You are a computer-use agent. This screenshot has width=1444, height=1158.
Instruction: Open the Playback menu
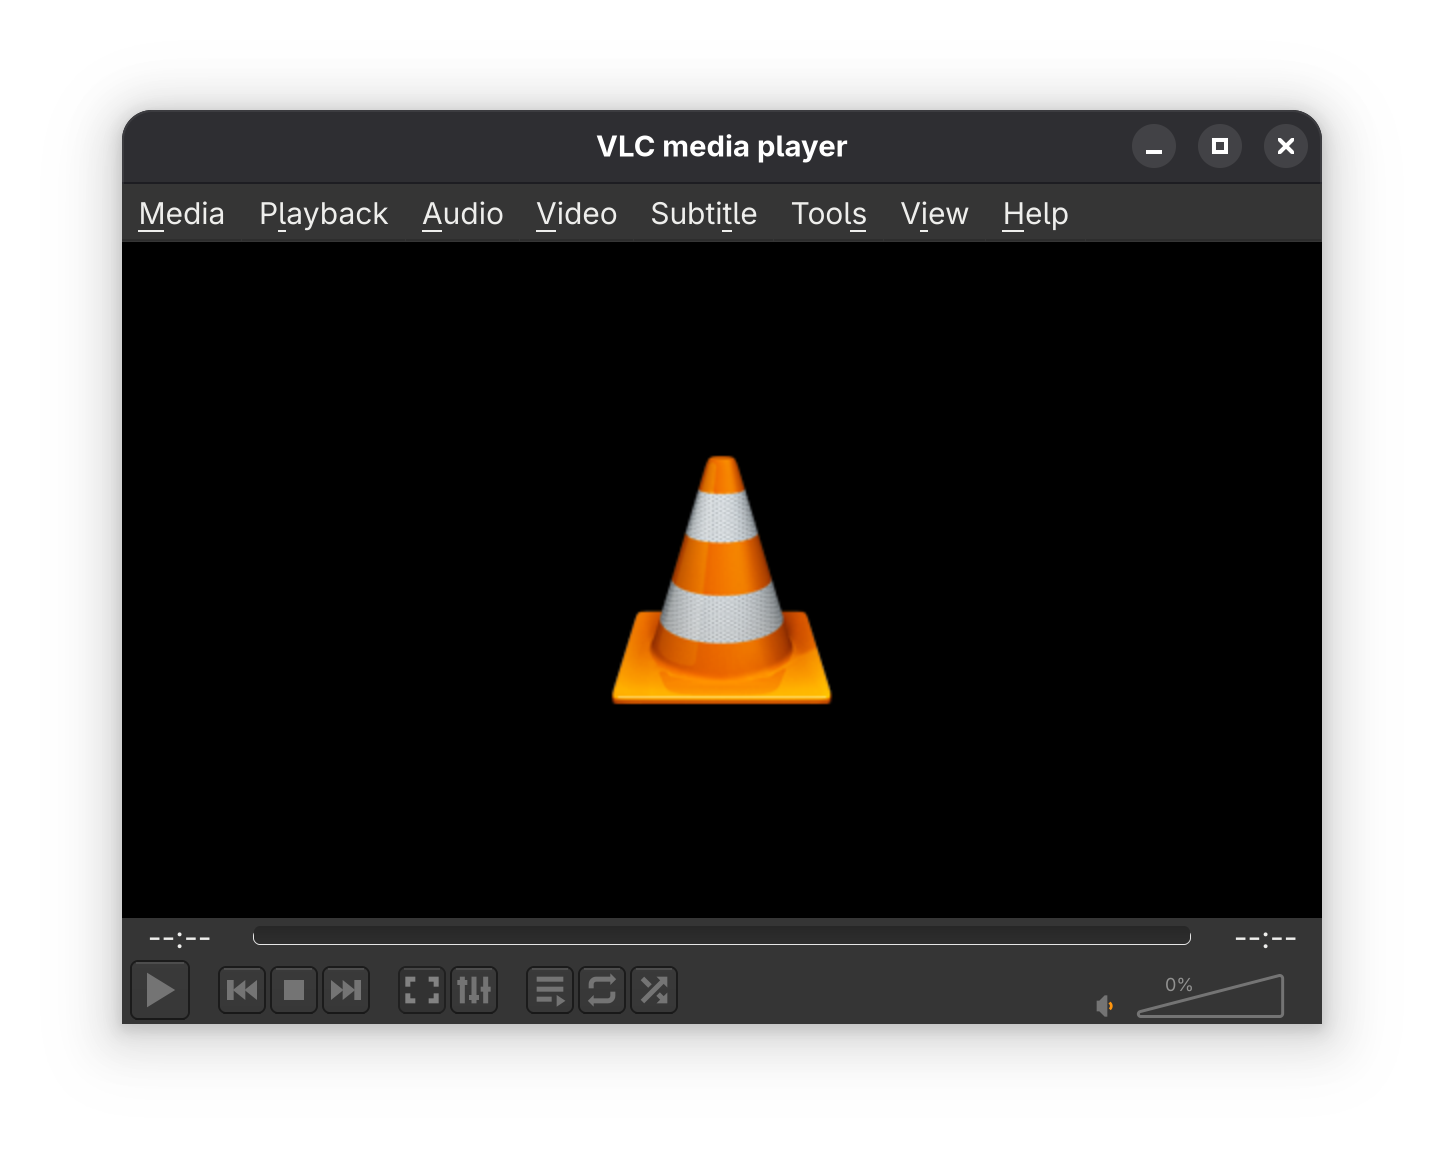[323, 214]
